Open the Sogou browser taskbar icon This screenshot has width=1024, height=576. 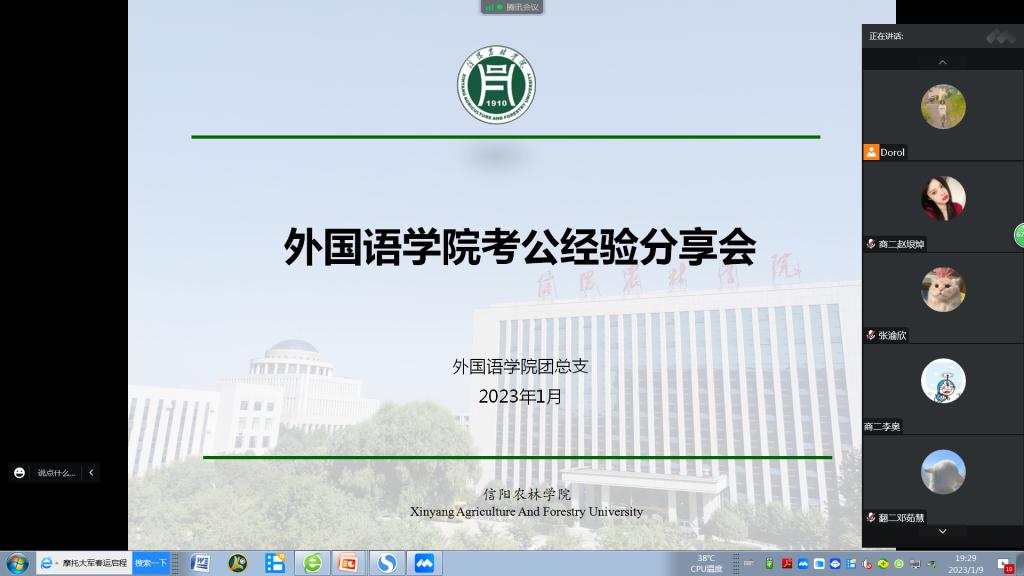tap(386, 563)
